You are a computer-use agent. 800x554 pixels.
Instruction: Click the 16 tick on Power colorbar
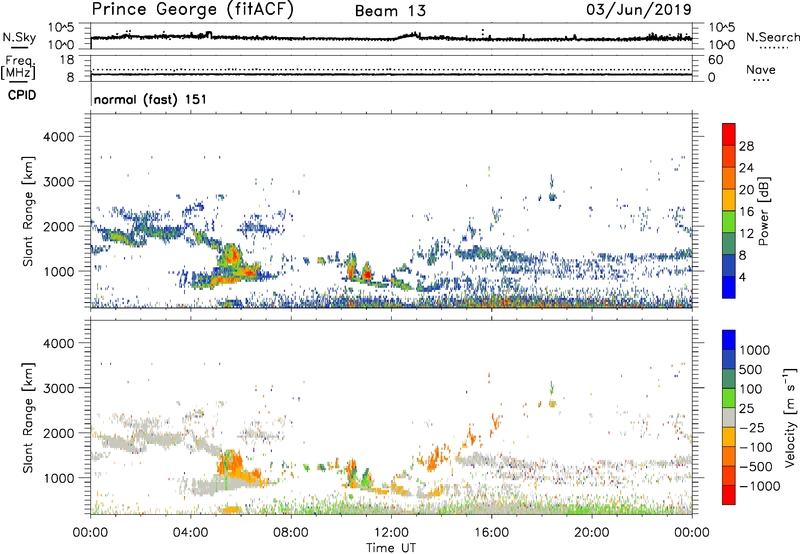[746, 212]
